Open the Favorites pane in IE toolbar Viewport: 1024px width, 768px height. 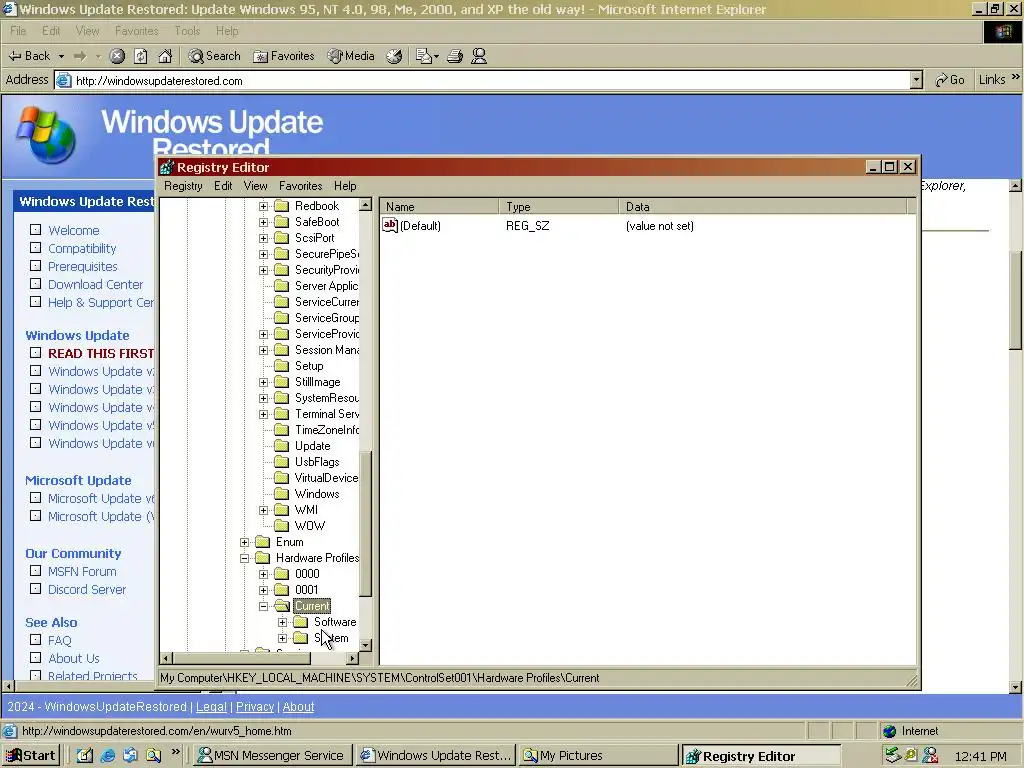coord(284,56)
